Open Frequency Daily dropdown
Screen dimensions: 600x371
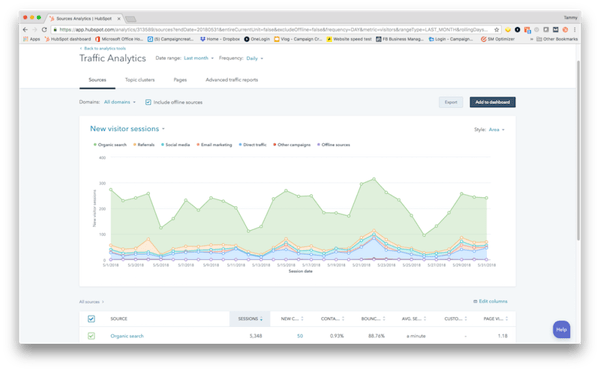(x=254, y=59)
